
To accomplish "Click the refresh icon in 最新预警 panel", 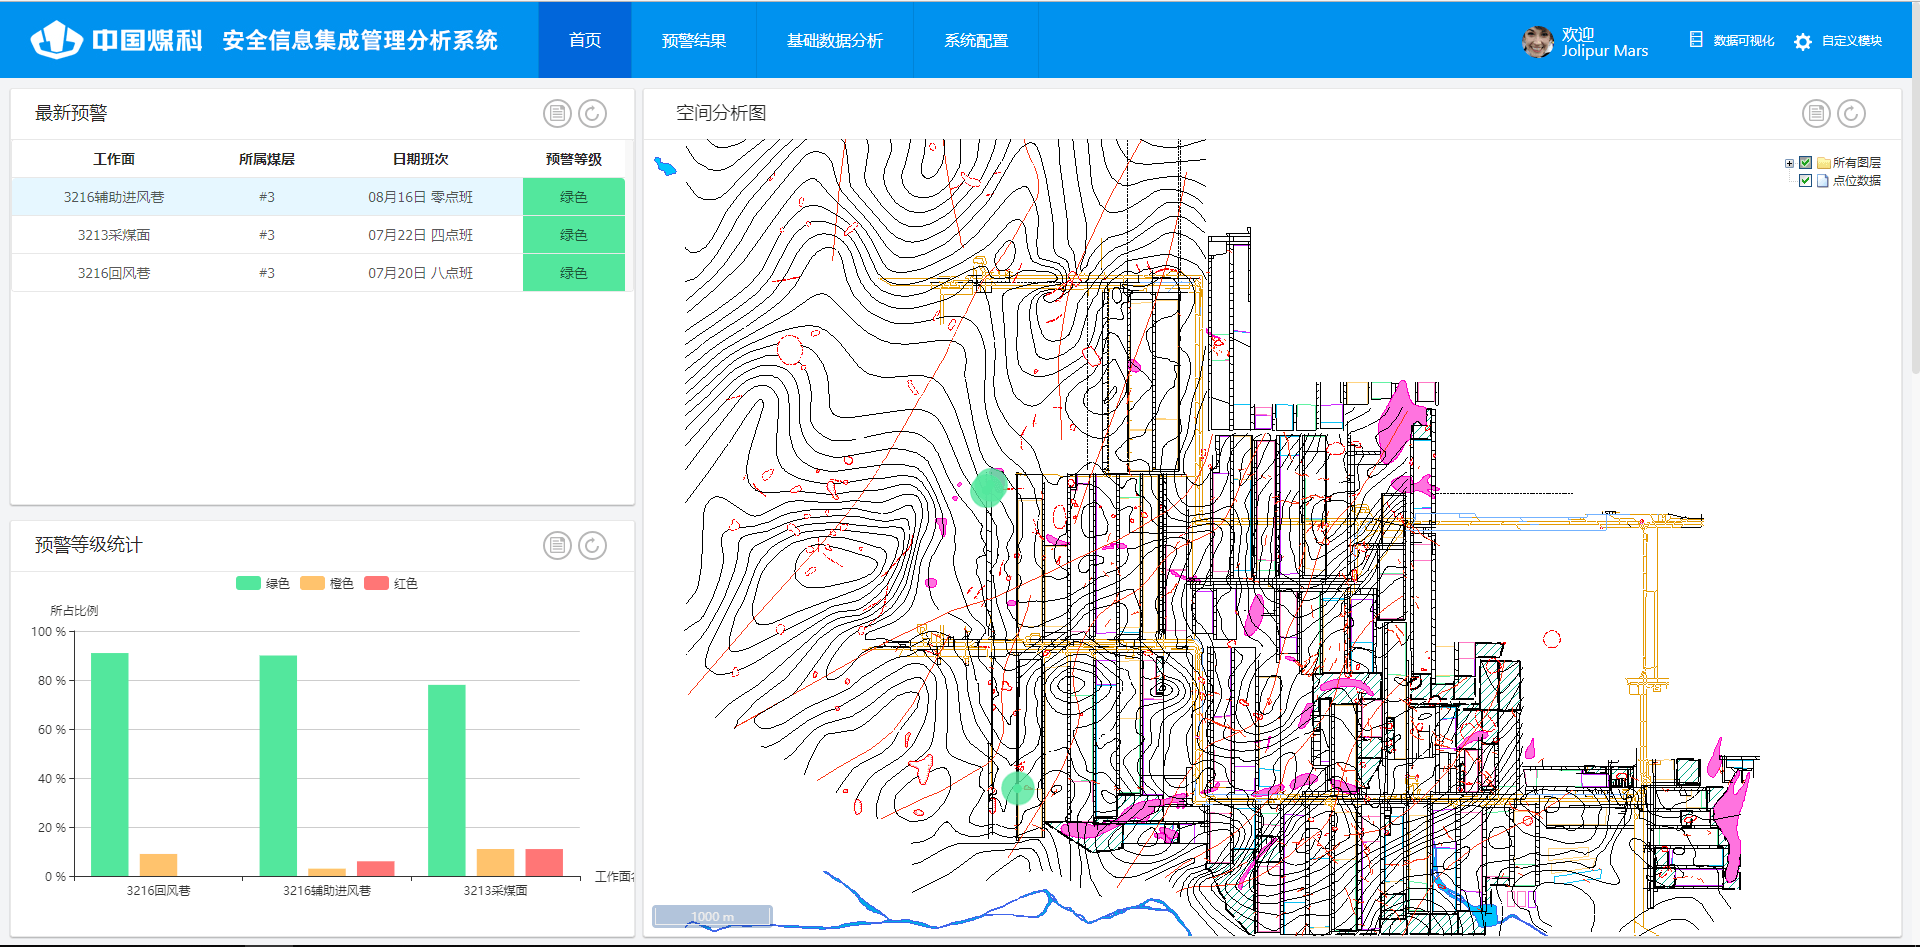I will (592, 114).
